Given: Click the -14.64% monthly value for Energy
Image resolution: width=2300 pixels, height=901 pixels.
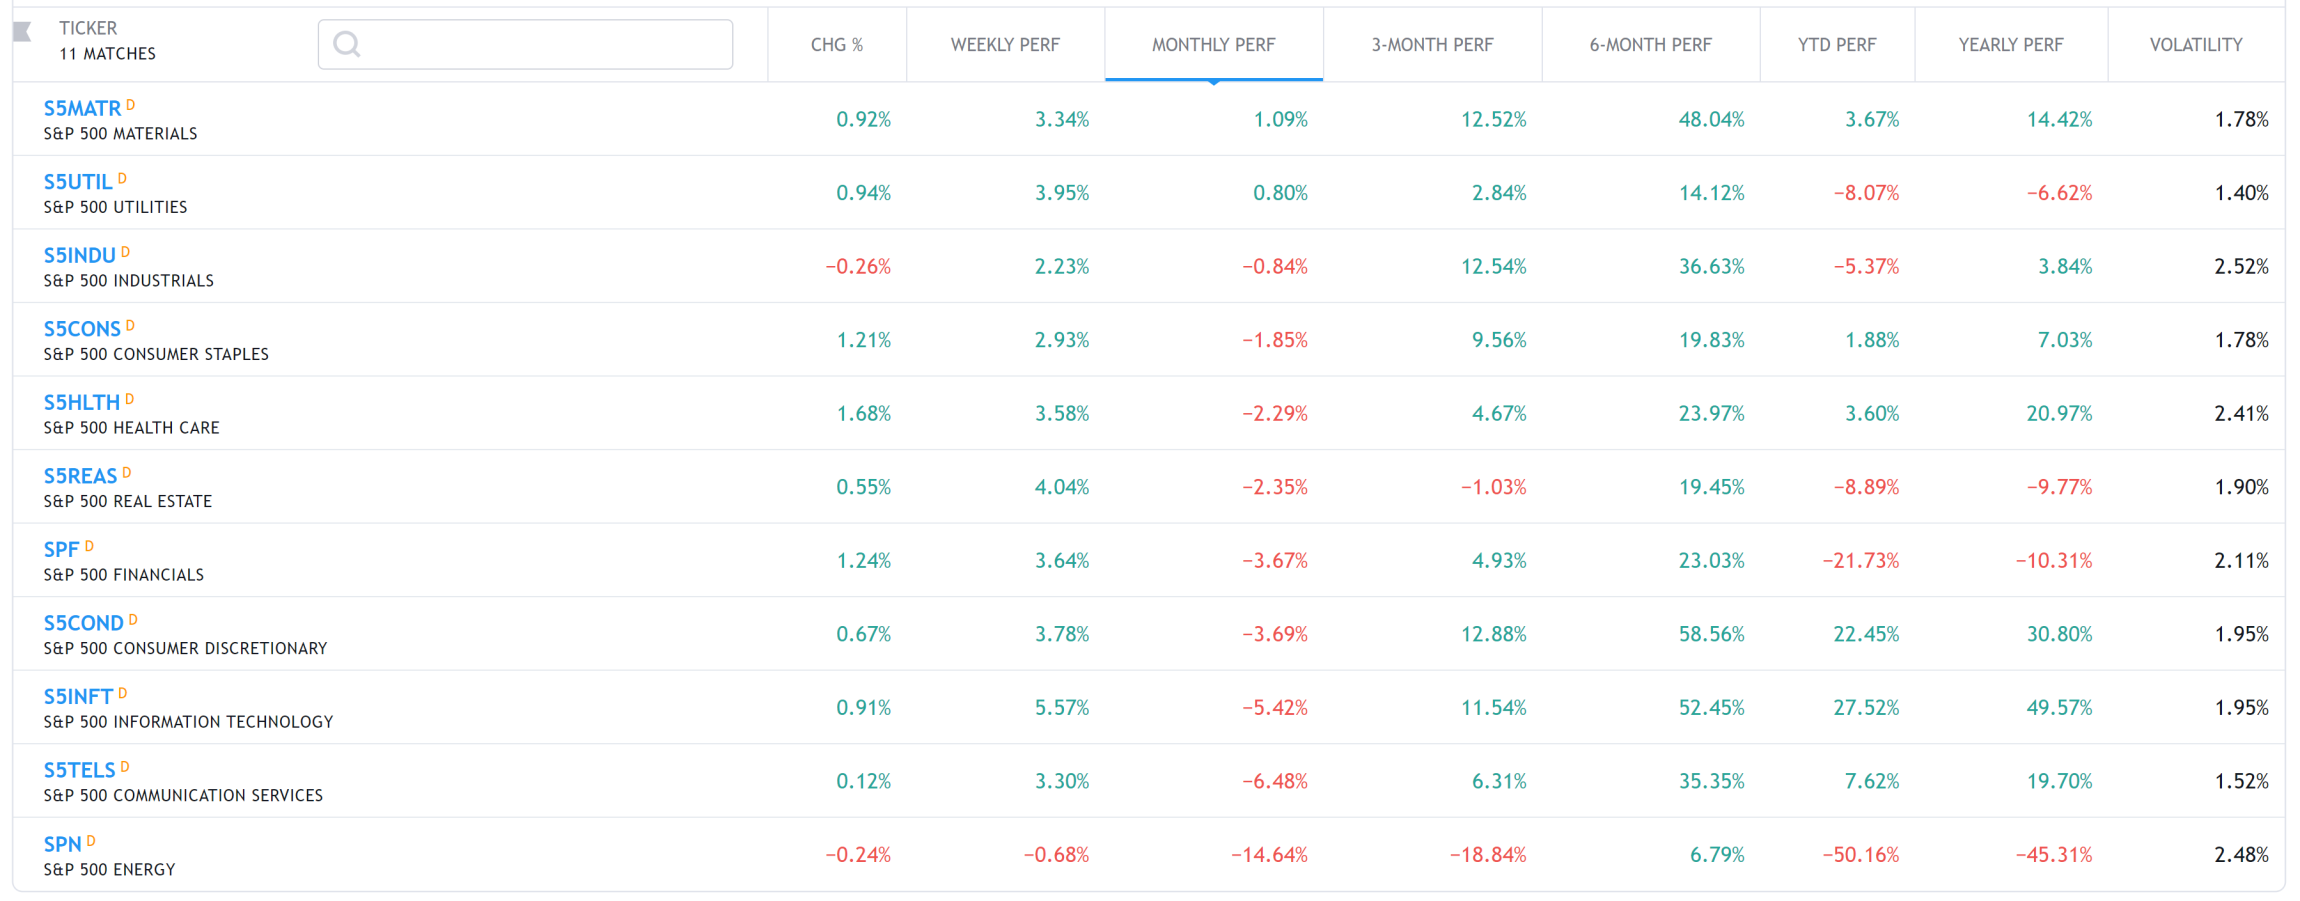Looking at the screenshot, I should point(1269,855).
